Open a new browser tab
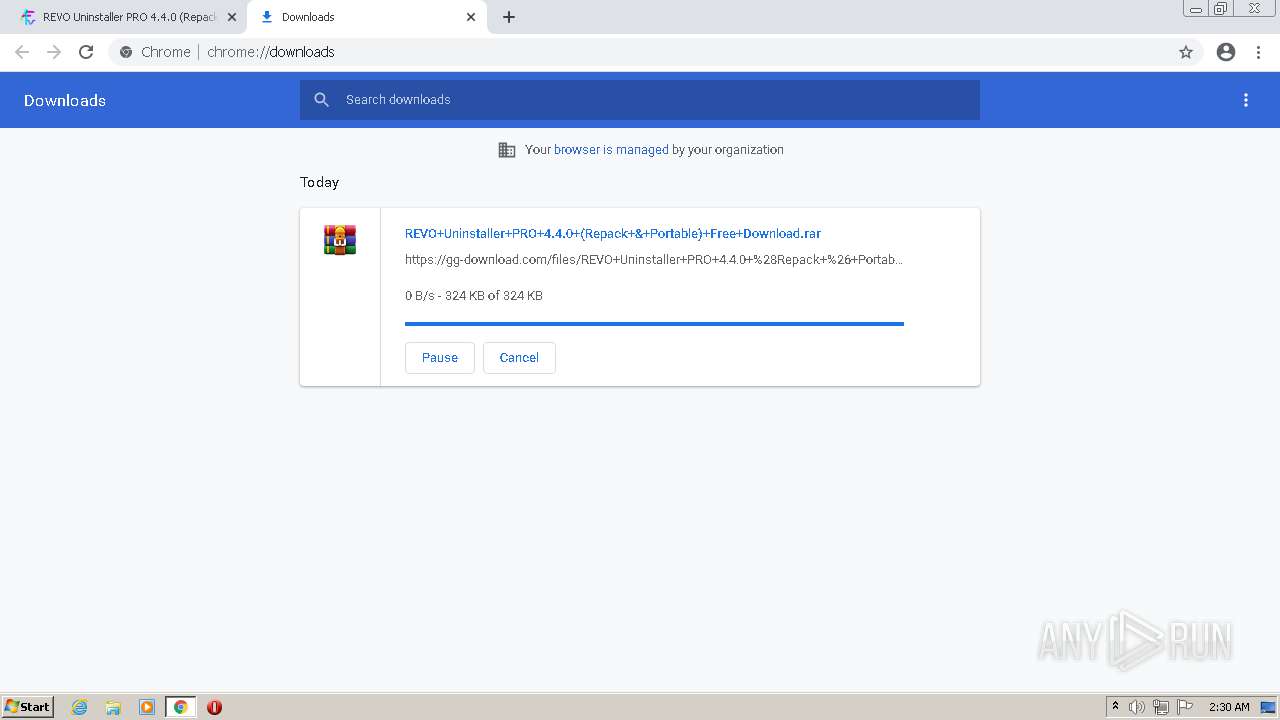 click(x=509, y=17)
